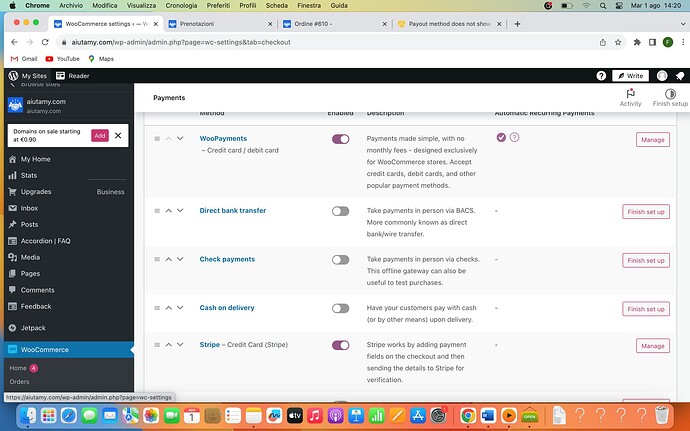Image resolution: width=690 pixels, height=431 pixels.
Task: Click Manage button for Stripe
Action: tap(653, 346)
